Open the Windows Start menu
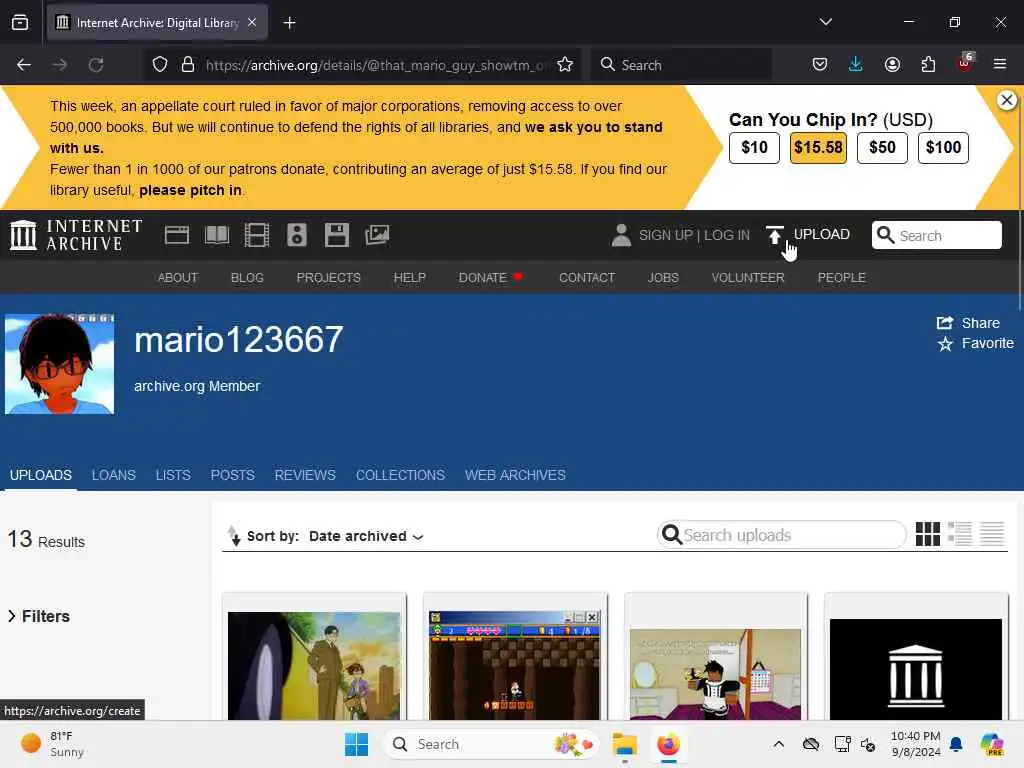This screenshot has width=1024, height=768. click(x=357, y=744)
